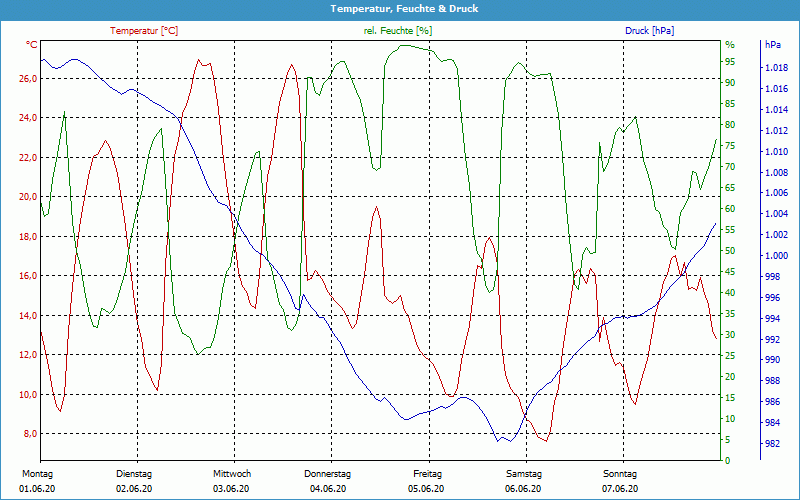This screenshot has width=800, height=500.
Task: Select the 'Donnerstag' day label
Action: (x=328, y=474)
